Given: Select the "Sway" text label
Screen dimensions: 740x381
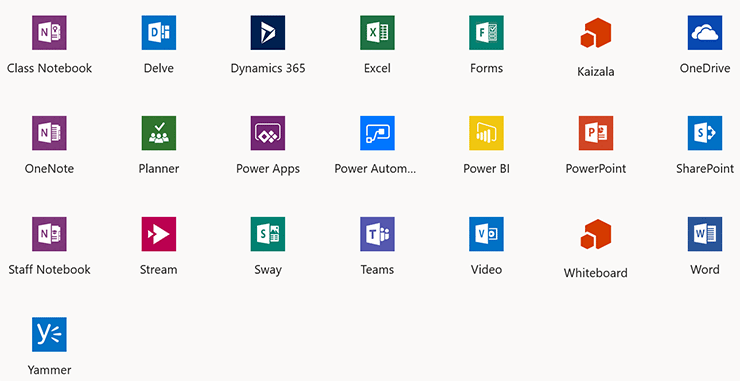Looking at the screenshot, I should [268, 270].
